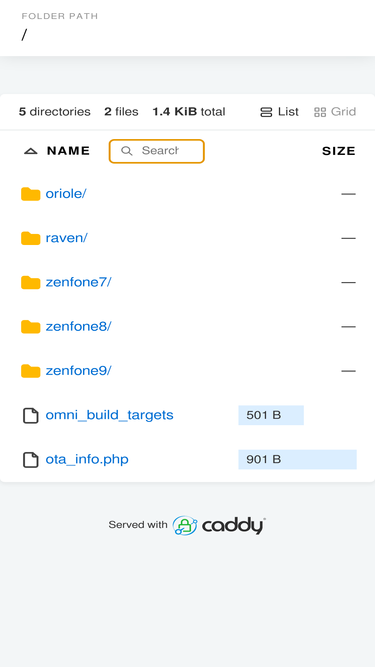Click the root slash folder path

click(24, 35)
